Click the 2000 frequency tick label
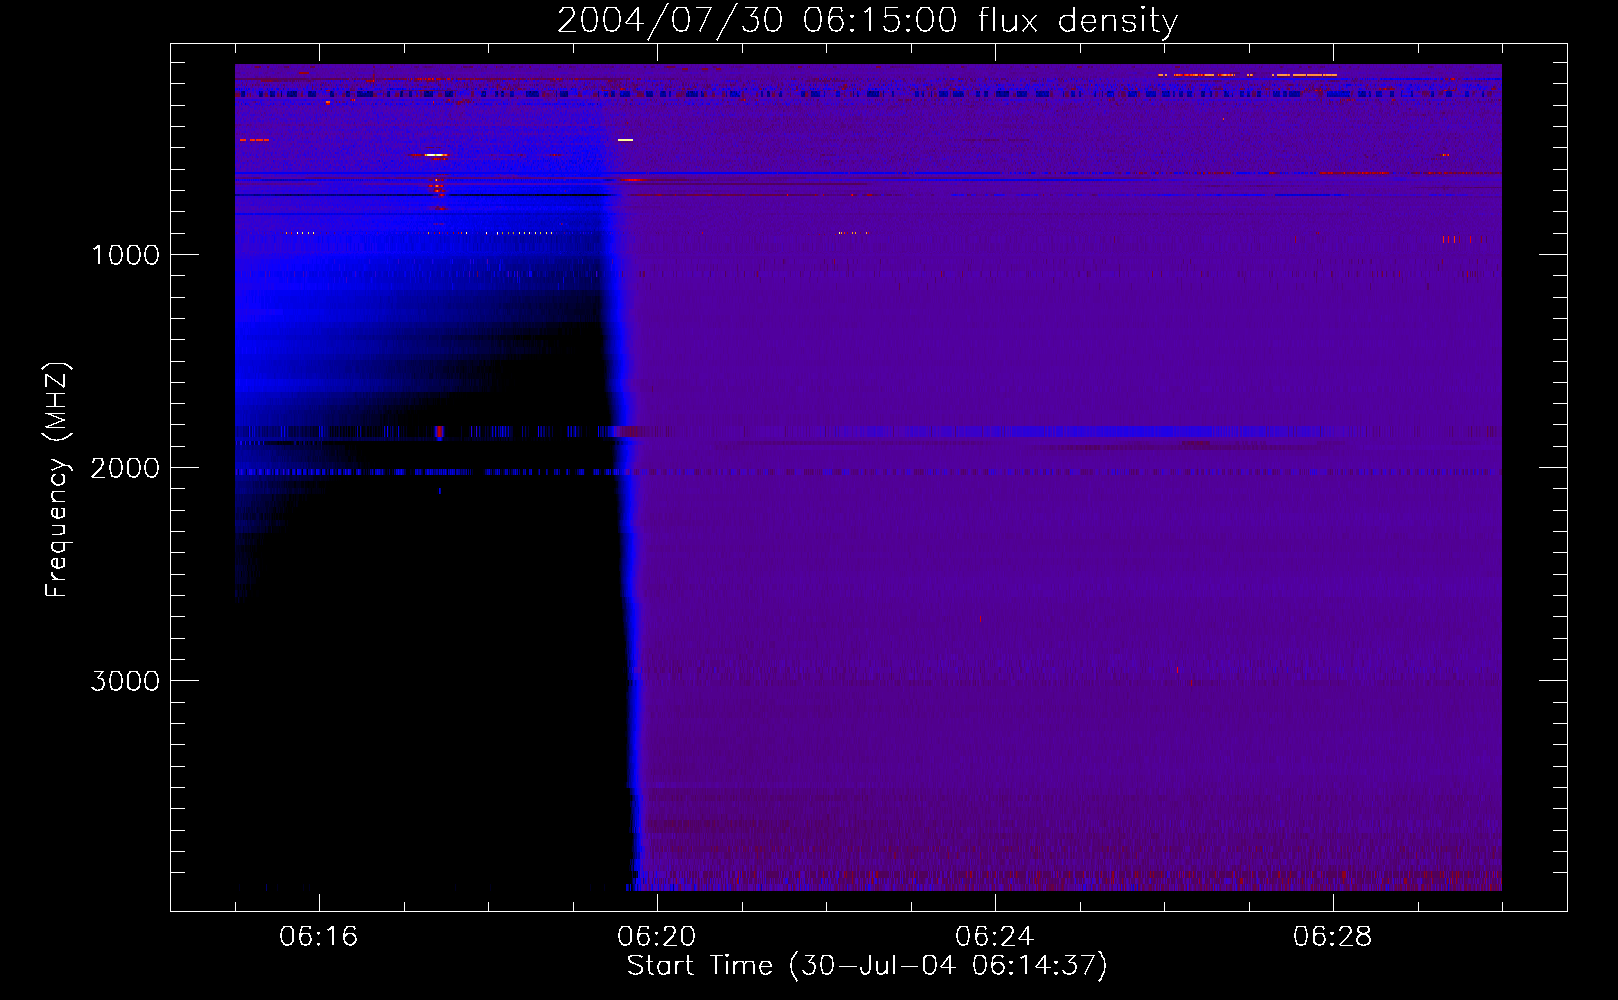The image size is (1618, 1000). (x=126, y=468)
